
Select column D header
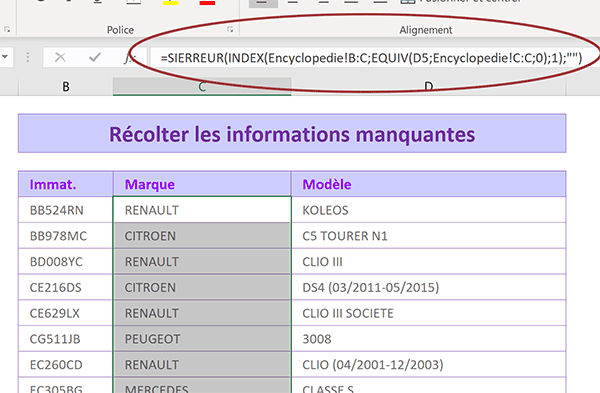click(429, 86)
